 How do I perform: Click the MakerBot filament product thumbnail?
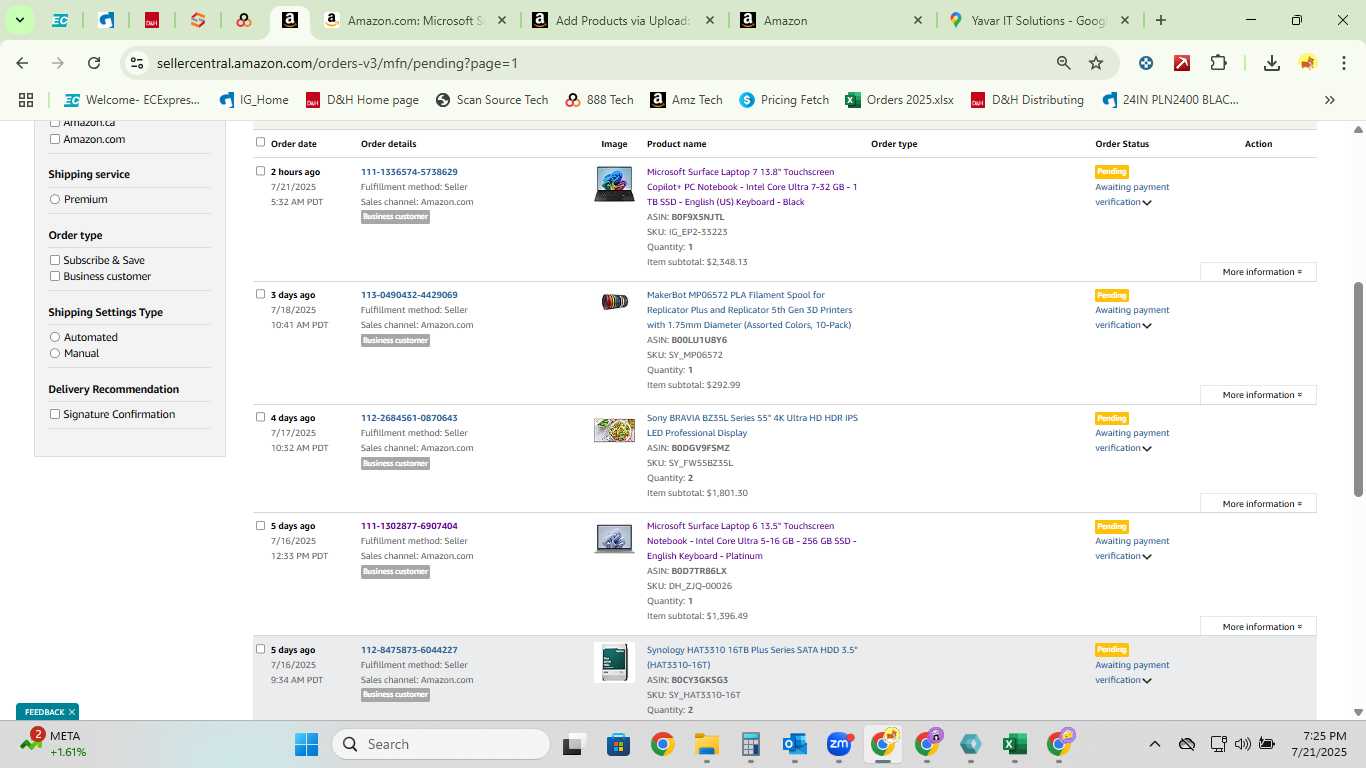pyautogui.click(x=614, y=302)
